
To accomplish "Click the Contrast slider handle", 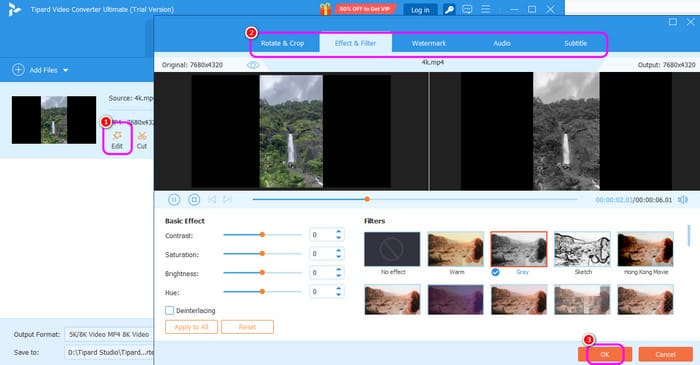I will point(262,235).
